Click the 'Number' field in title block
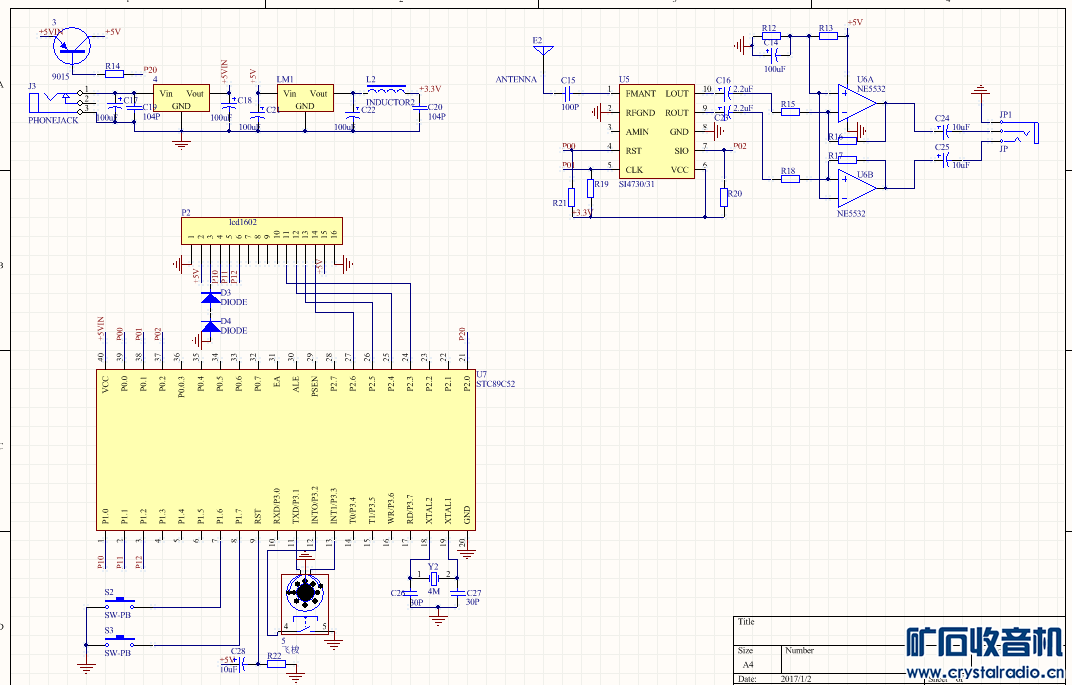This screenshot has height=685, width=1072. click(x=799, y=651)
